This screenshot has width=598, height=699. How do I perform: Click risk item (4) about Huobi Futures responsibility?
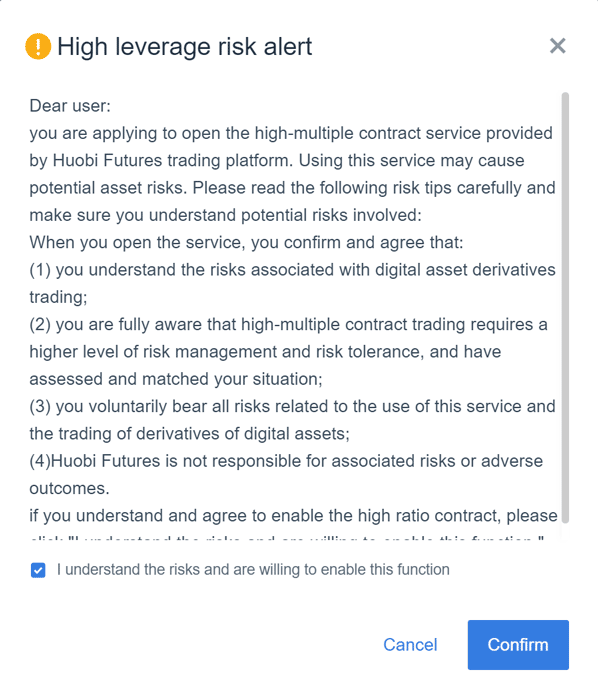[286, 475]
